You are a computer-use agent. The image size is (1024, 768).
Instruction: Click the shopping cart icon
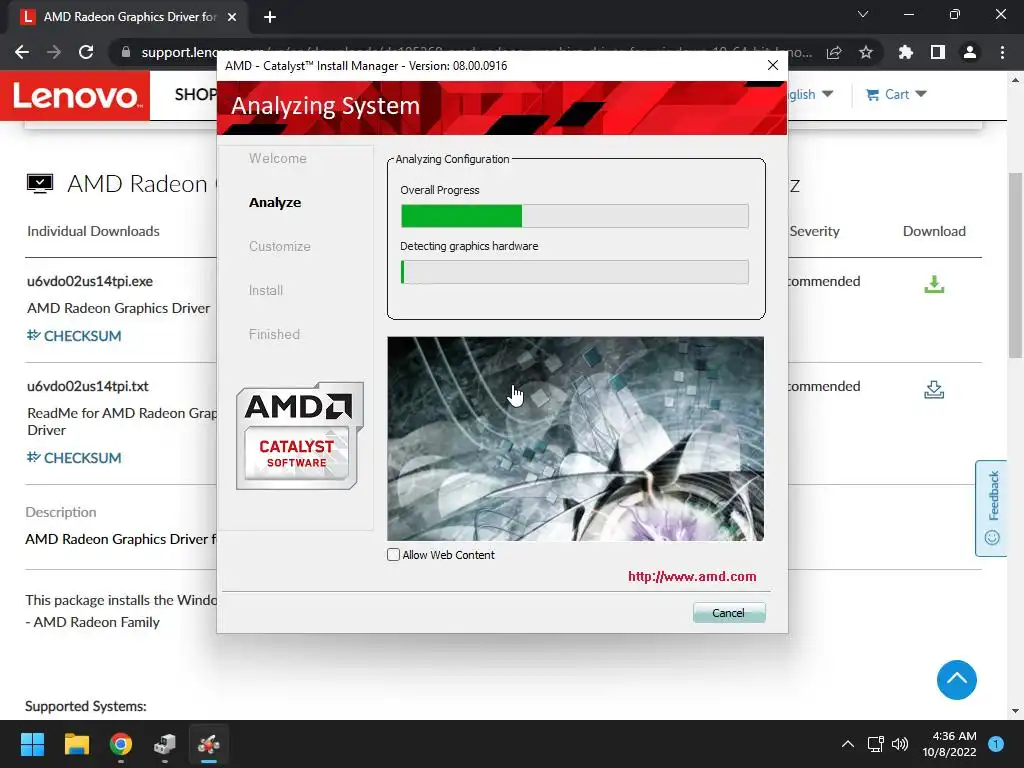pos(872,94)
